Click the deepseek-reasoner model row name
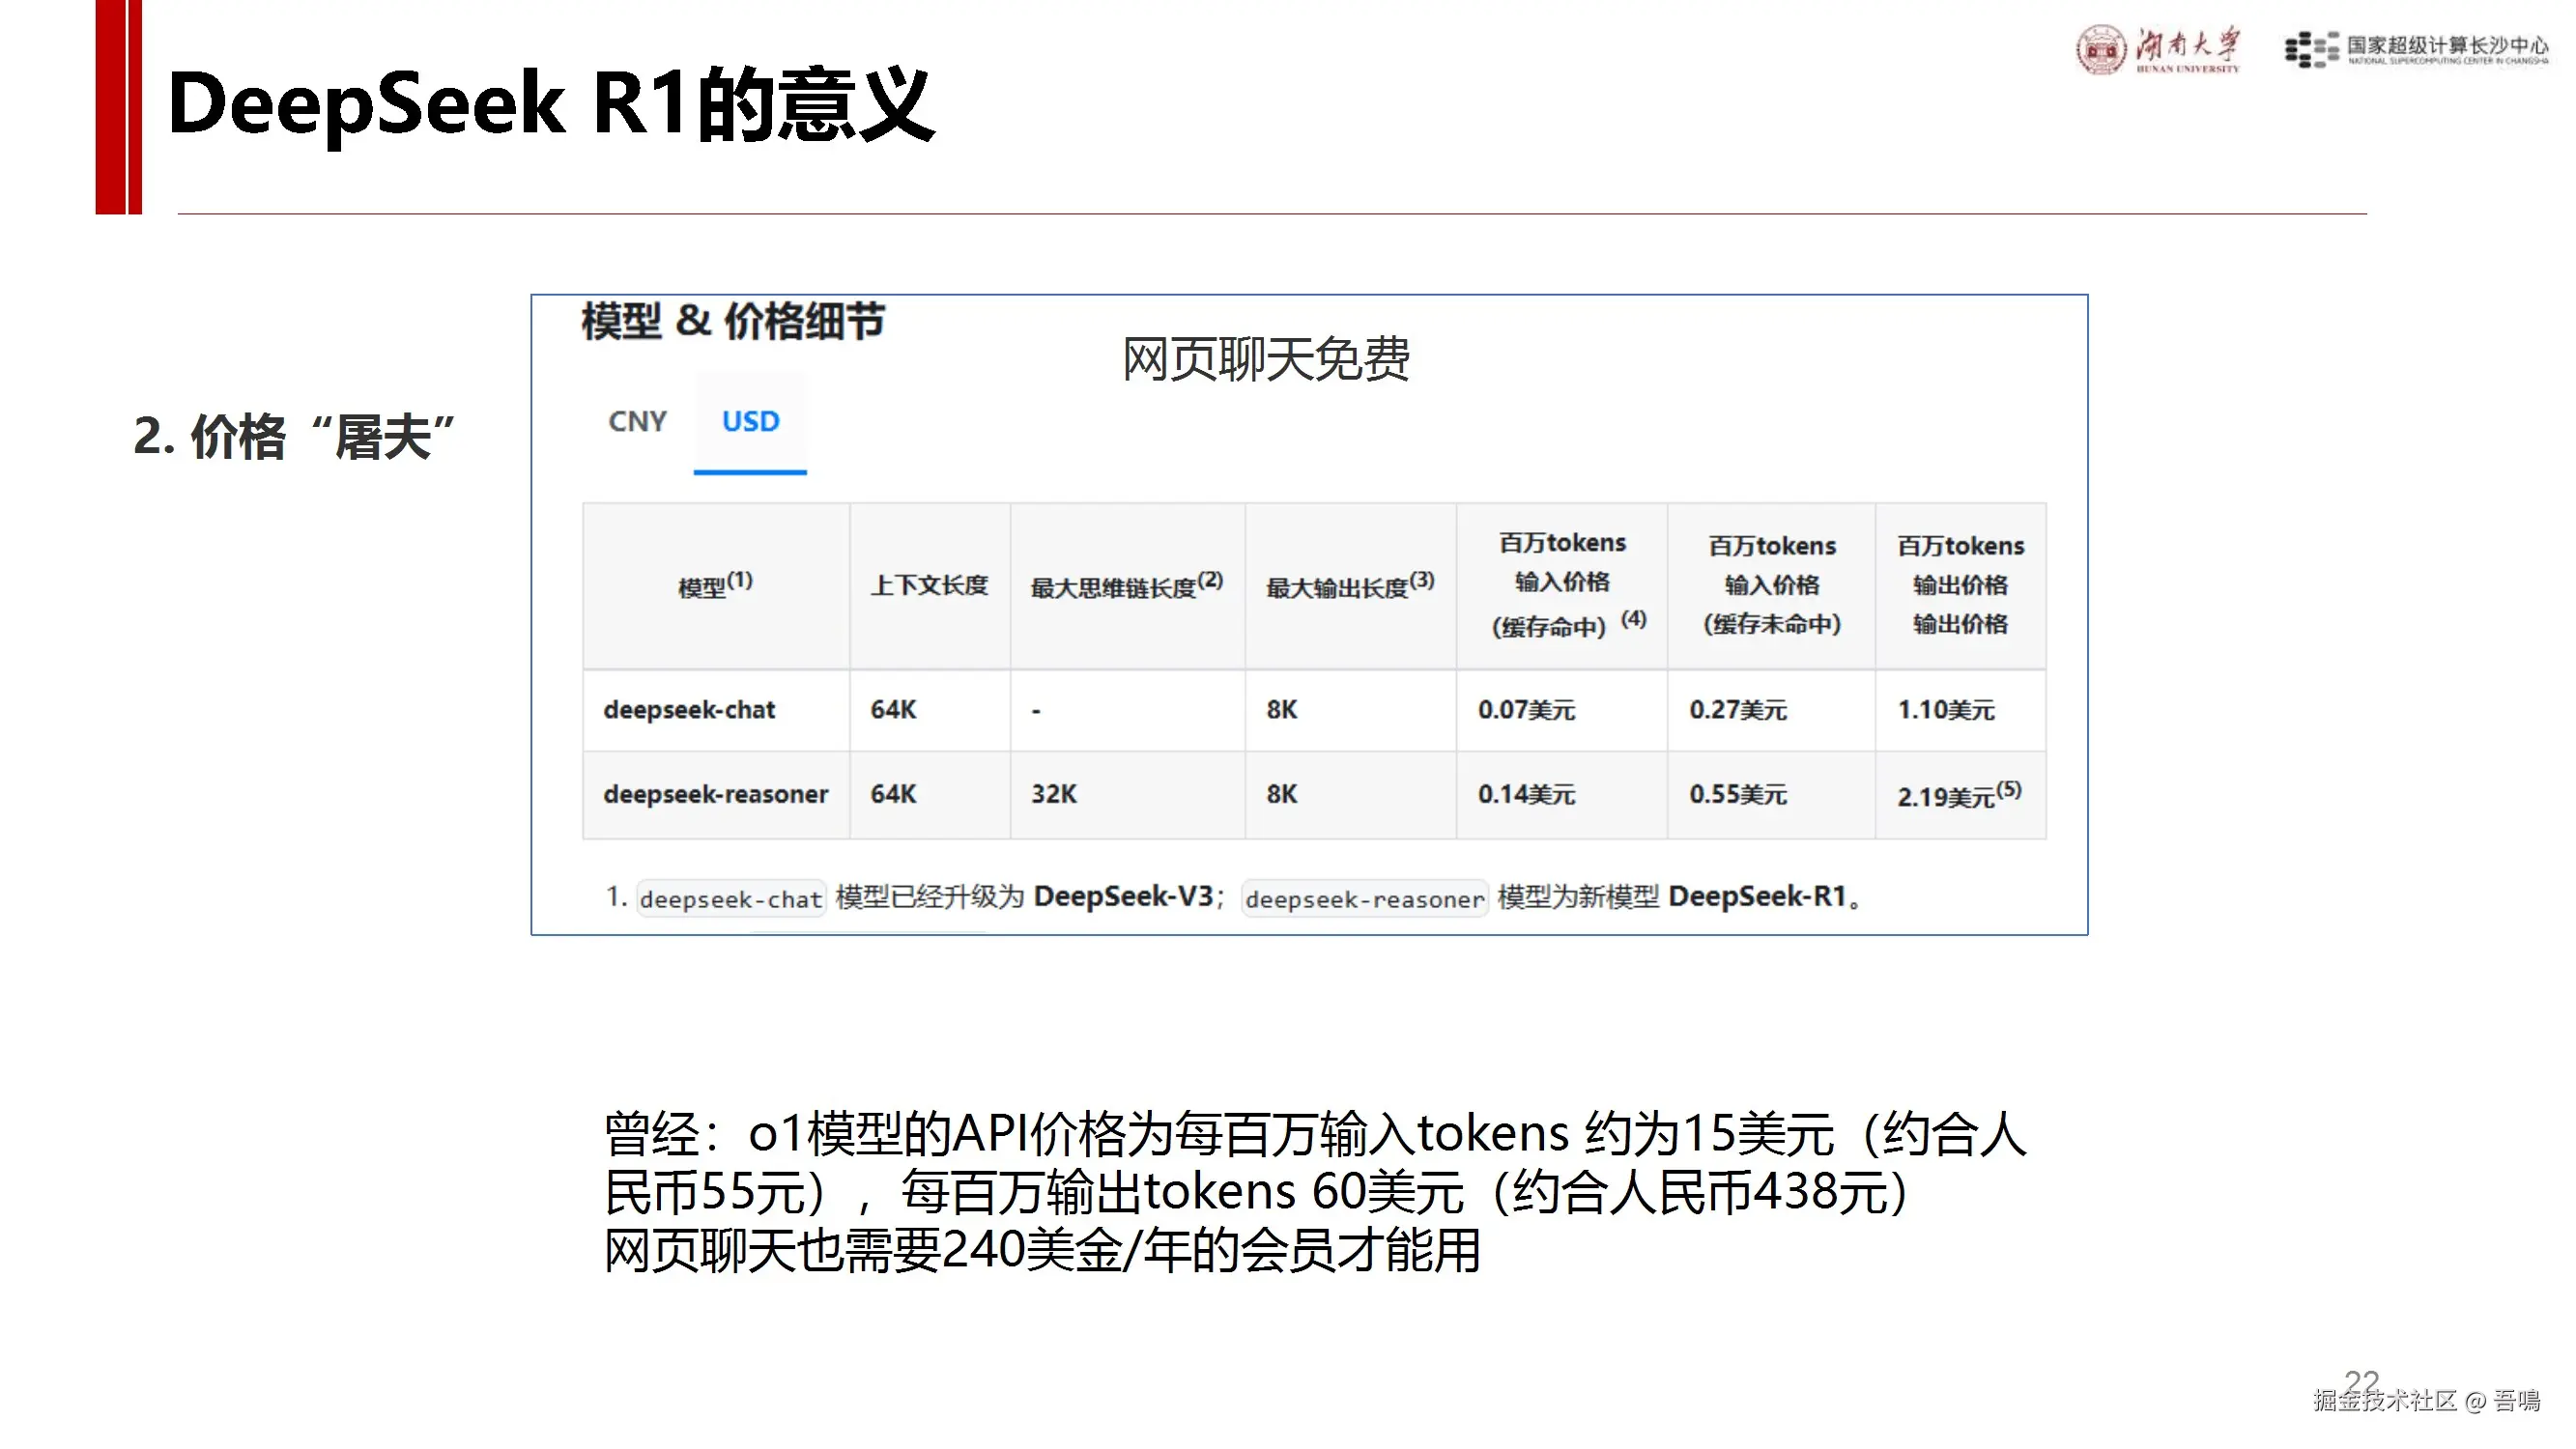Viewport: 2576px width, 1449px height. [715, 795]
